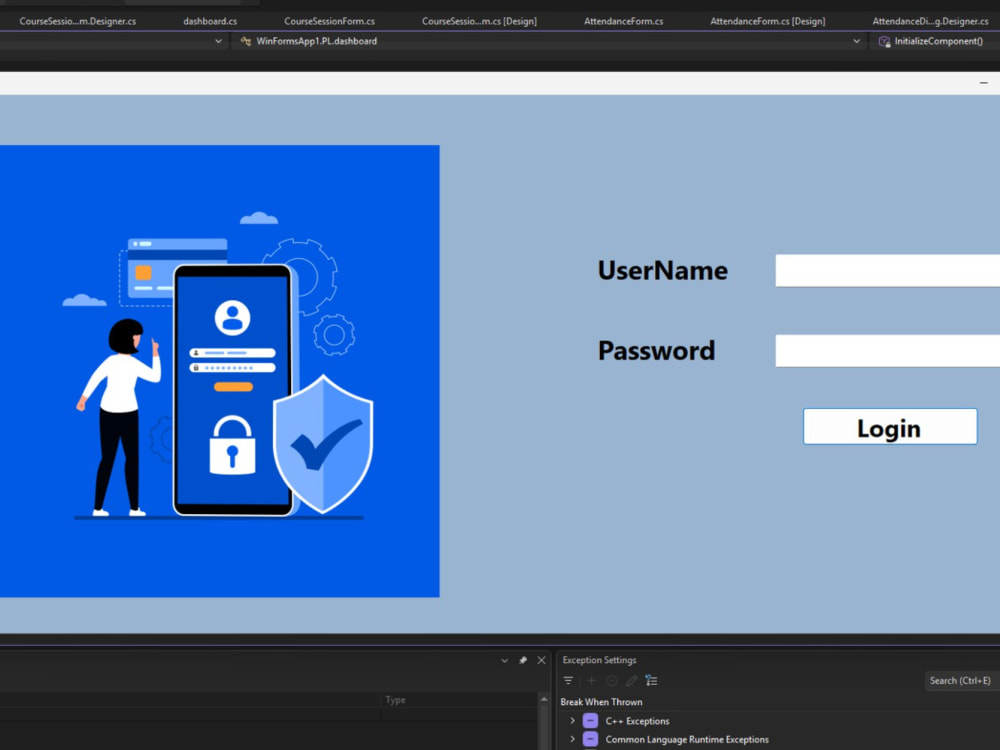Minimize the login form window
Viewport: 1000px width, 750px height.
pyautogui.click(x=983, y=83)
